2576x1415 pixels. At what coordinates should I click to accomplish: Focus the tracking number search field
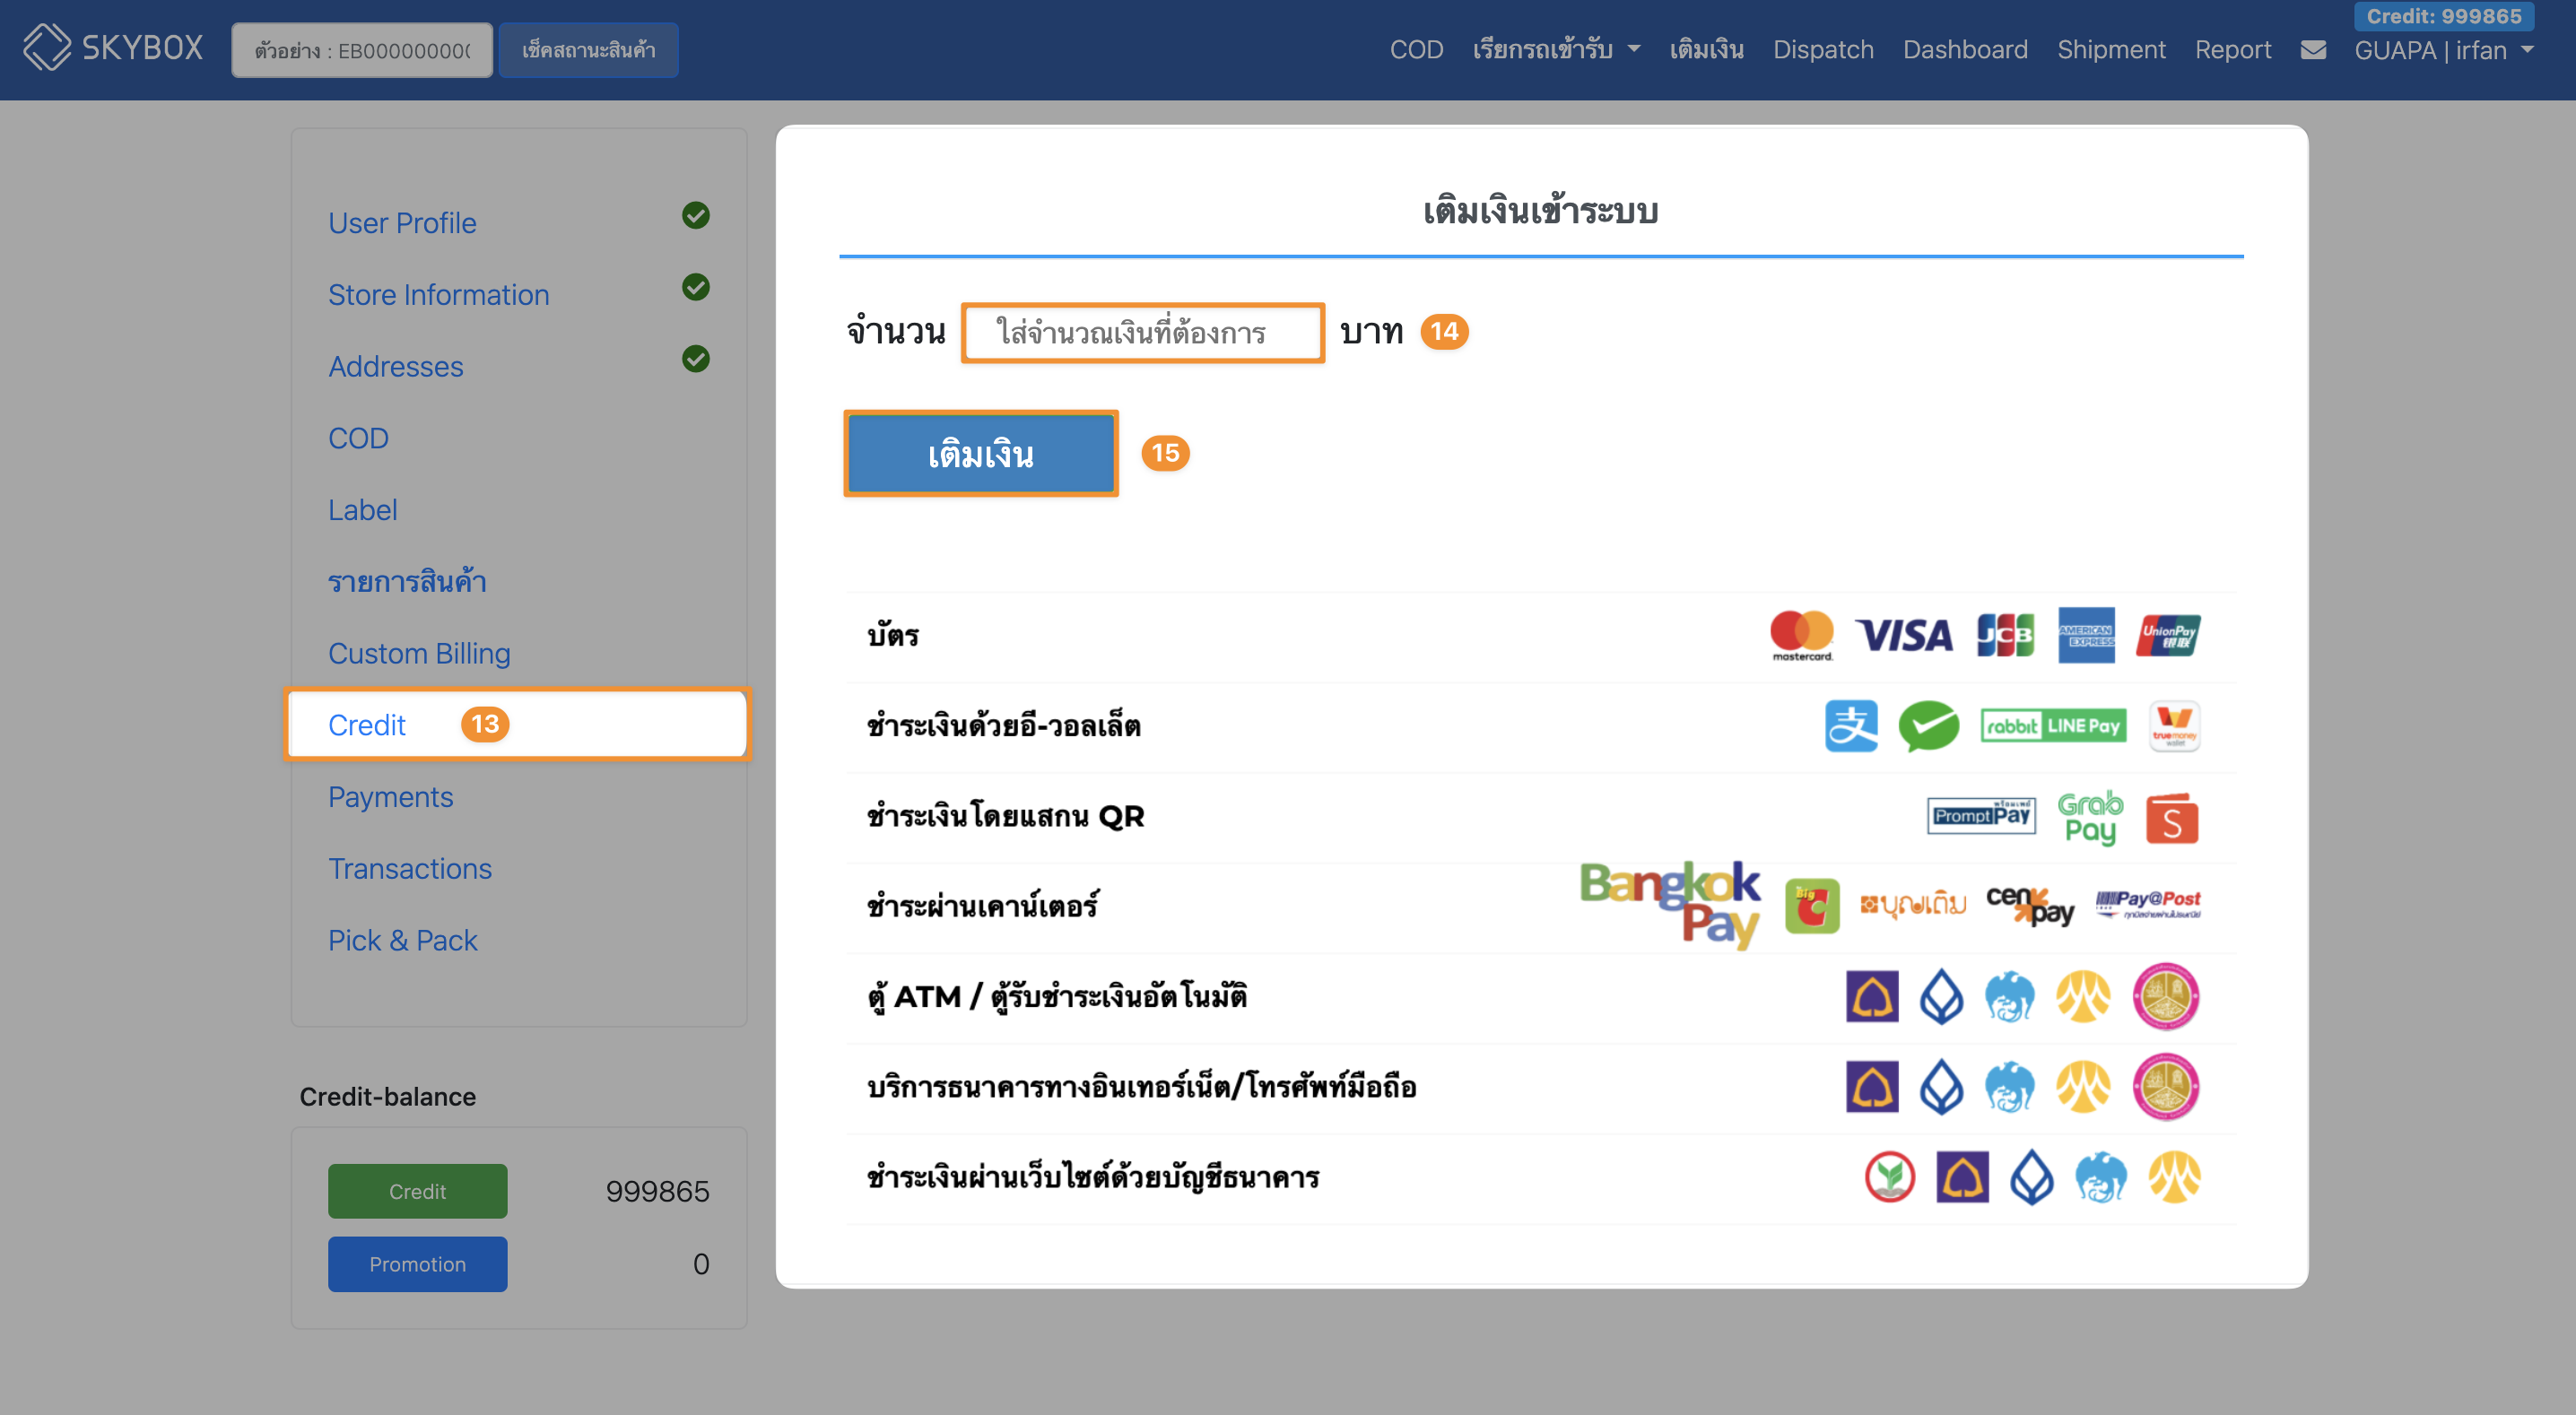pos(361,49)
